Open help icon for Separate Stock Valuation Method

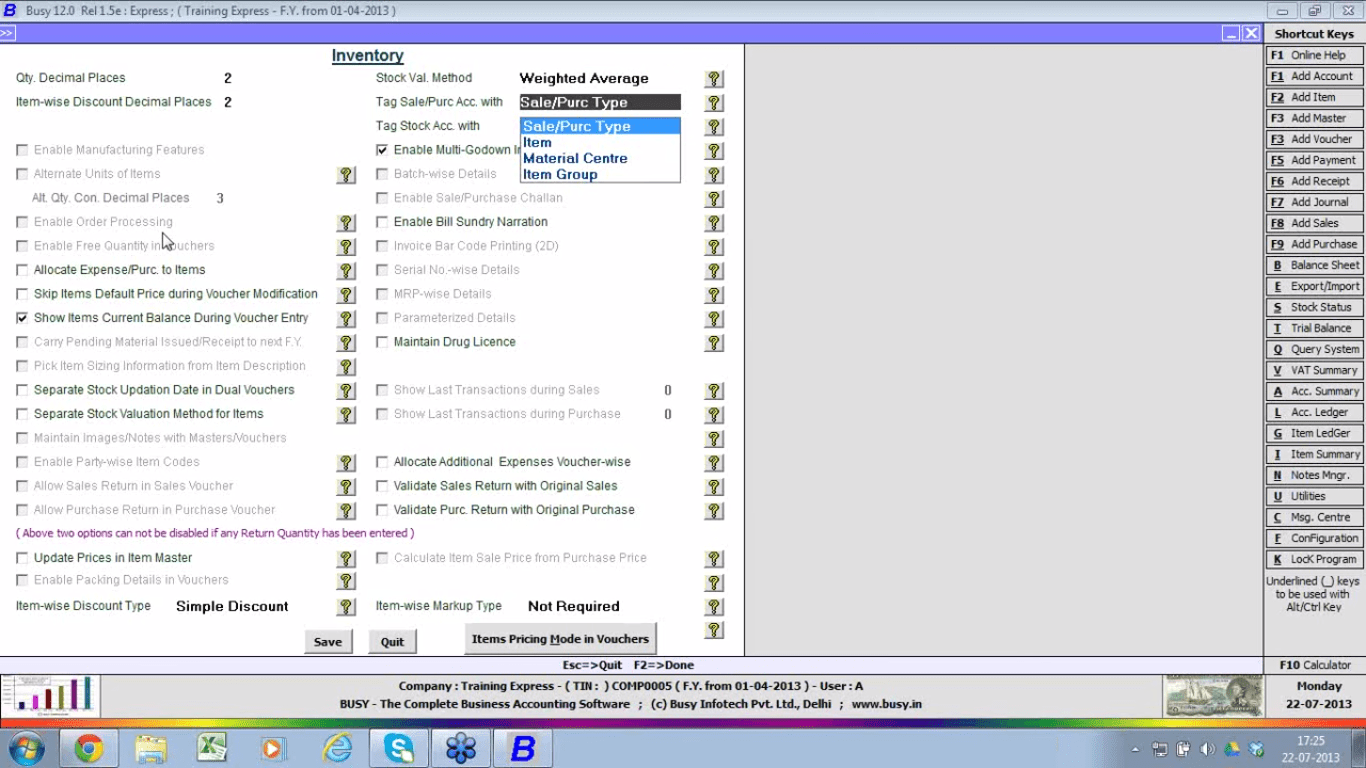(346, 415)
